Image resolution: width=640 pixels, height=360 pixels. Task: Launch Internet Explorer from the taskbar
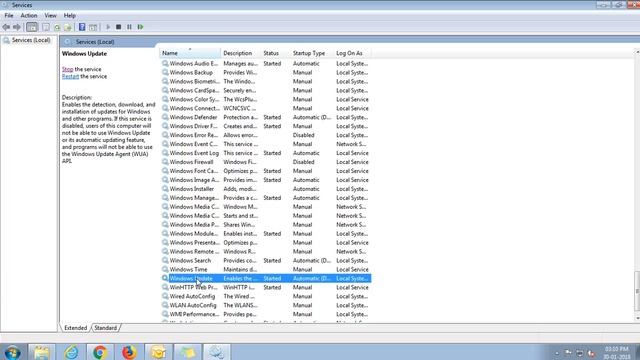[x=71, y=352]
